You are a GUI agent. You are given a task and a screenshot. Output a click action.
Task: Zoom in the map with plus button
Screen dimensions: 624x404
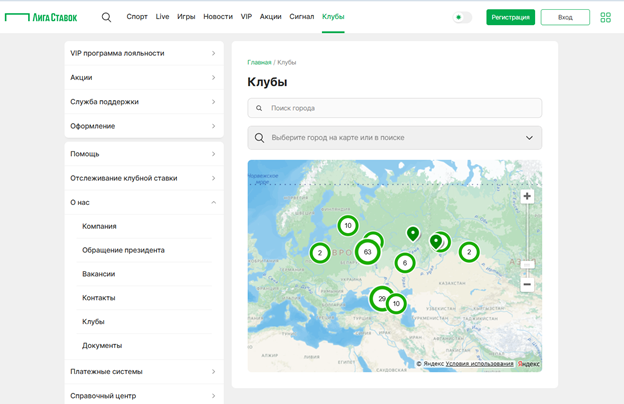(527, 196)
